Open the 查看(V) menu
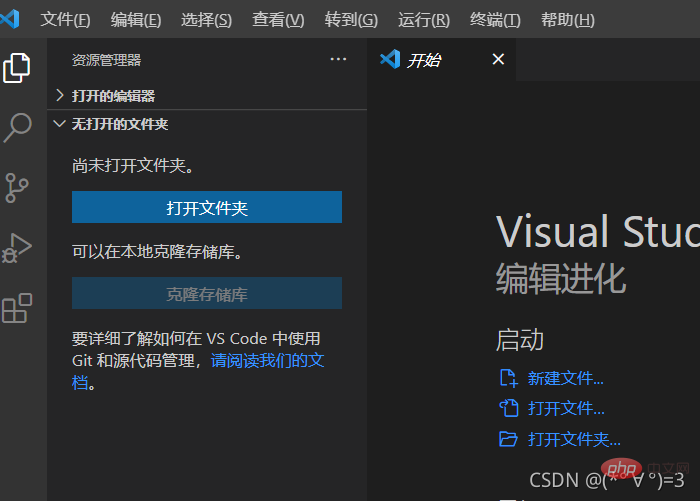This screenshot has height=501, width=700. tap(278, 20)
